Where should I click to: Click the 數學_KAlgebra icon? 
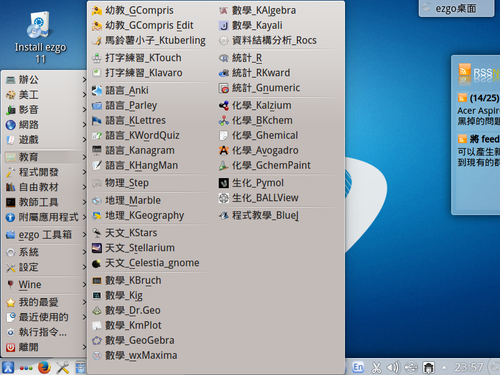click(223, 10)
